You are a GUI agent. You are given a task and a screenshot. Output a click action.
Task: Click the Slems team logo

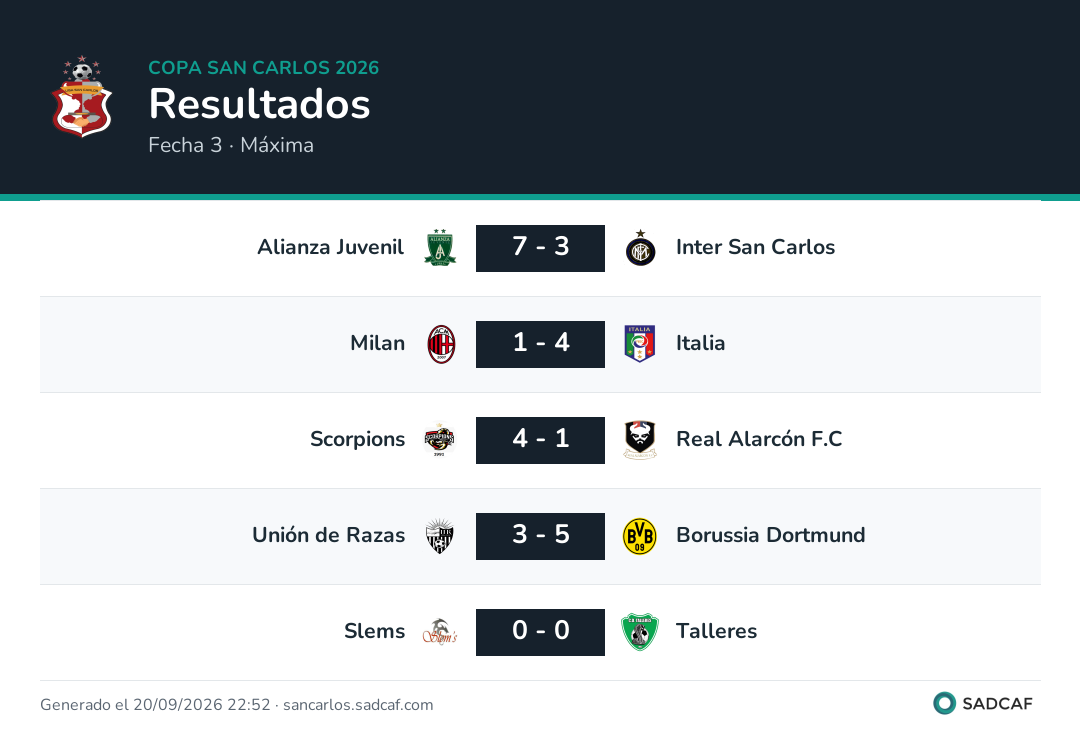tap(439, 632)
